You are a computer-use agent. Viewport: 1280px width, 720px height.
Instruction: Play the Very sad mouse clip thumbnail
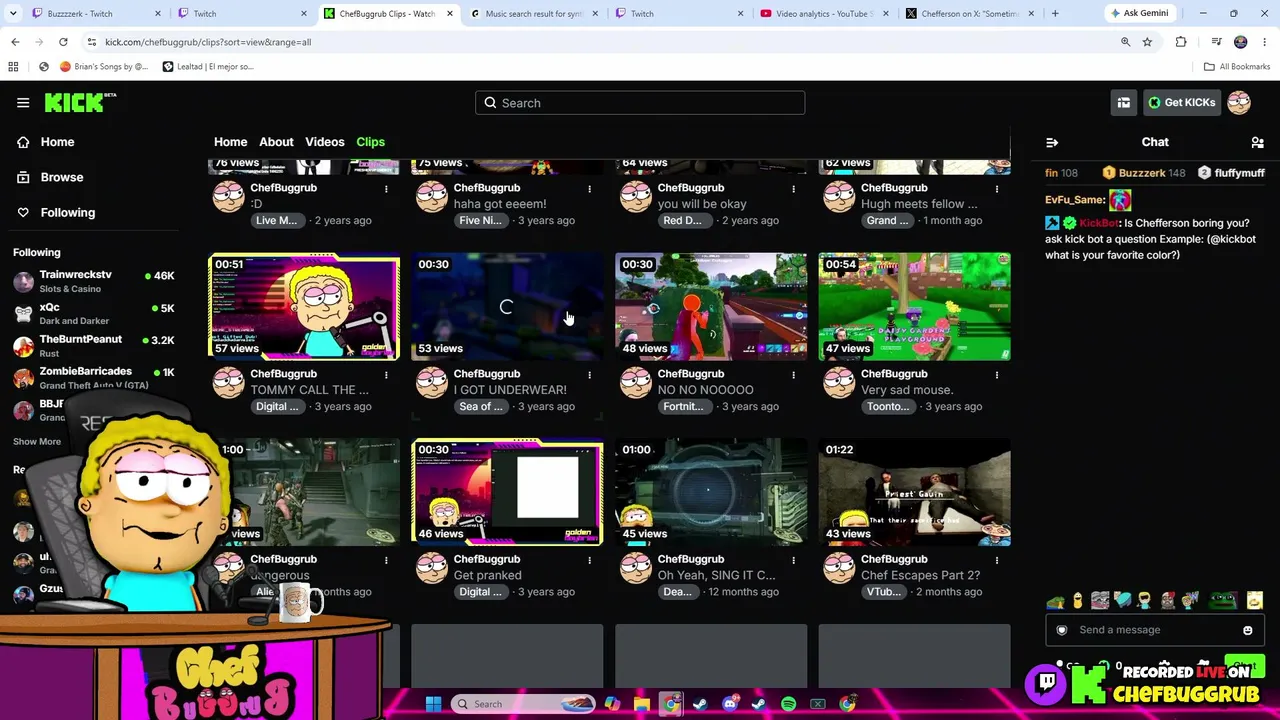(x=914, y=306)
